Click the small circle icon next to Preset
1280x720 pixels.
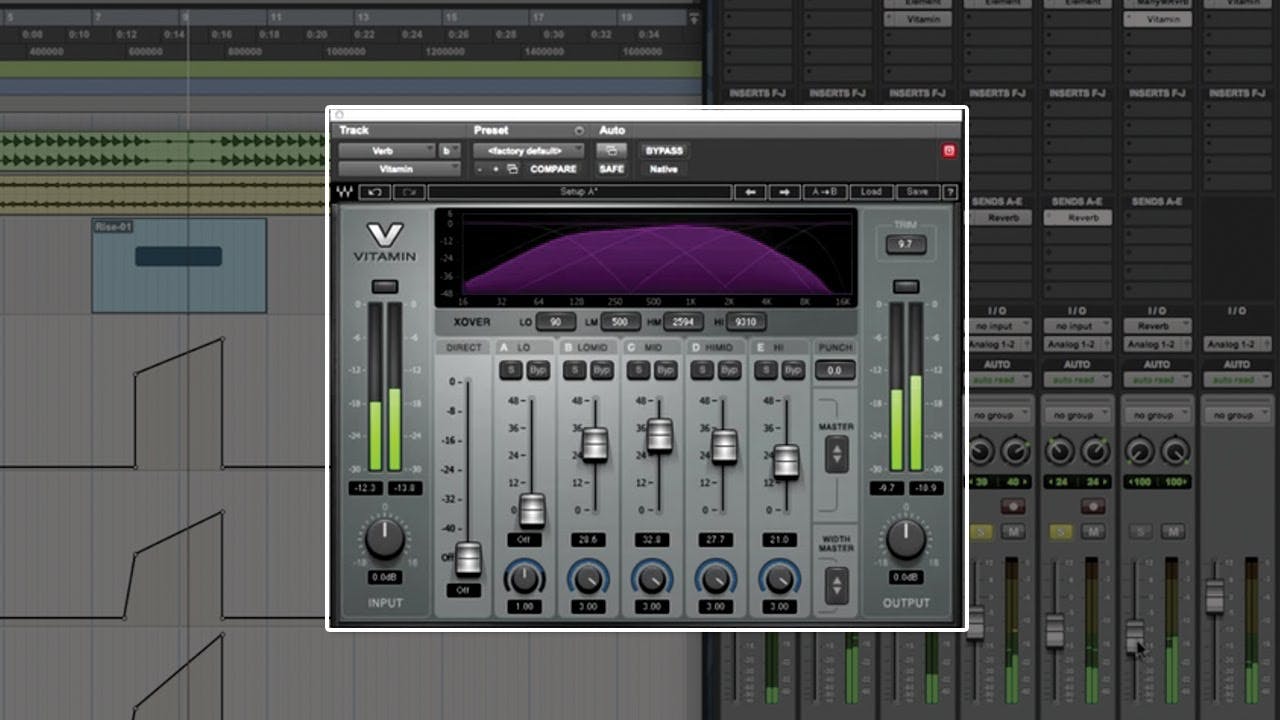point(579,131)
